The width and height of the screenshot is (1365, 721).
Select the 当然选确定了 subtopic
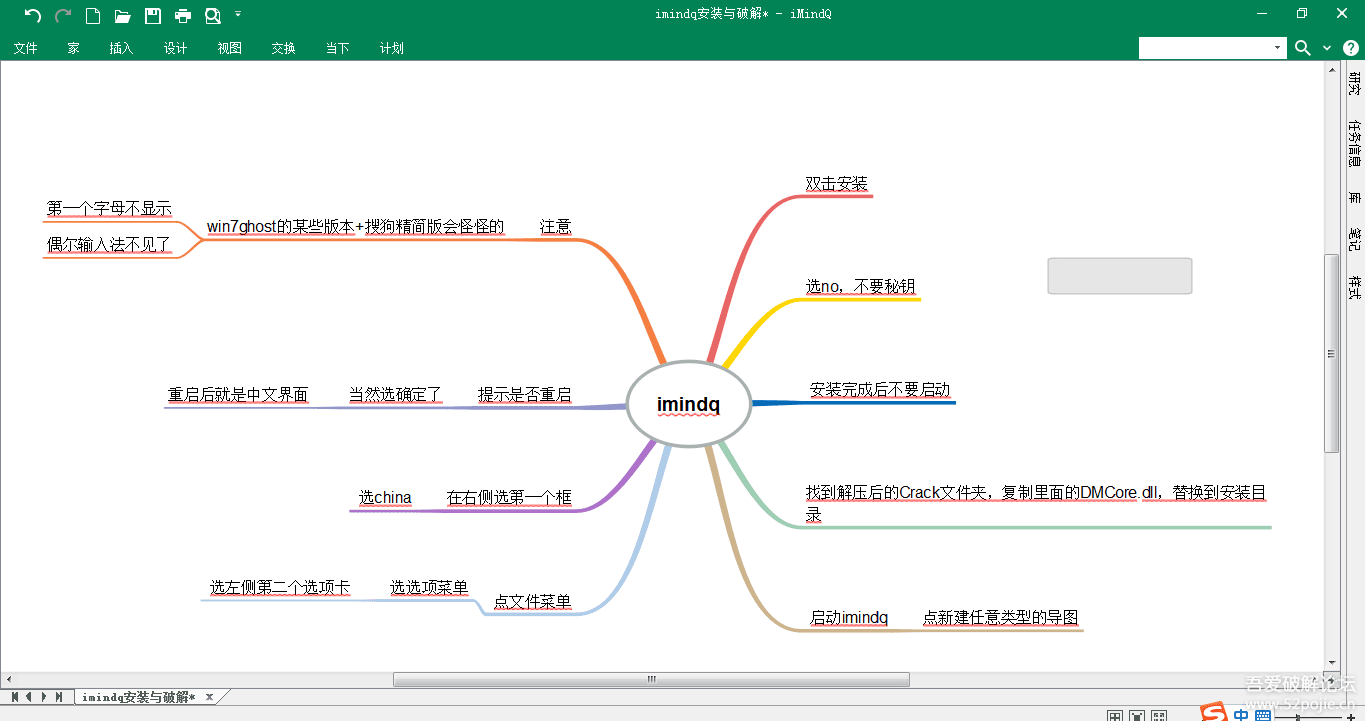[x=395, y=394]
